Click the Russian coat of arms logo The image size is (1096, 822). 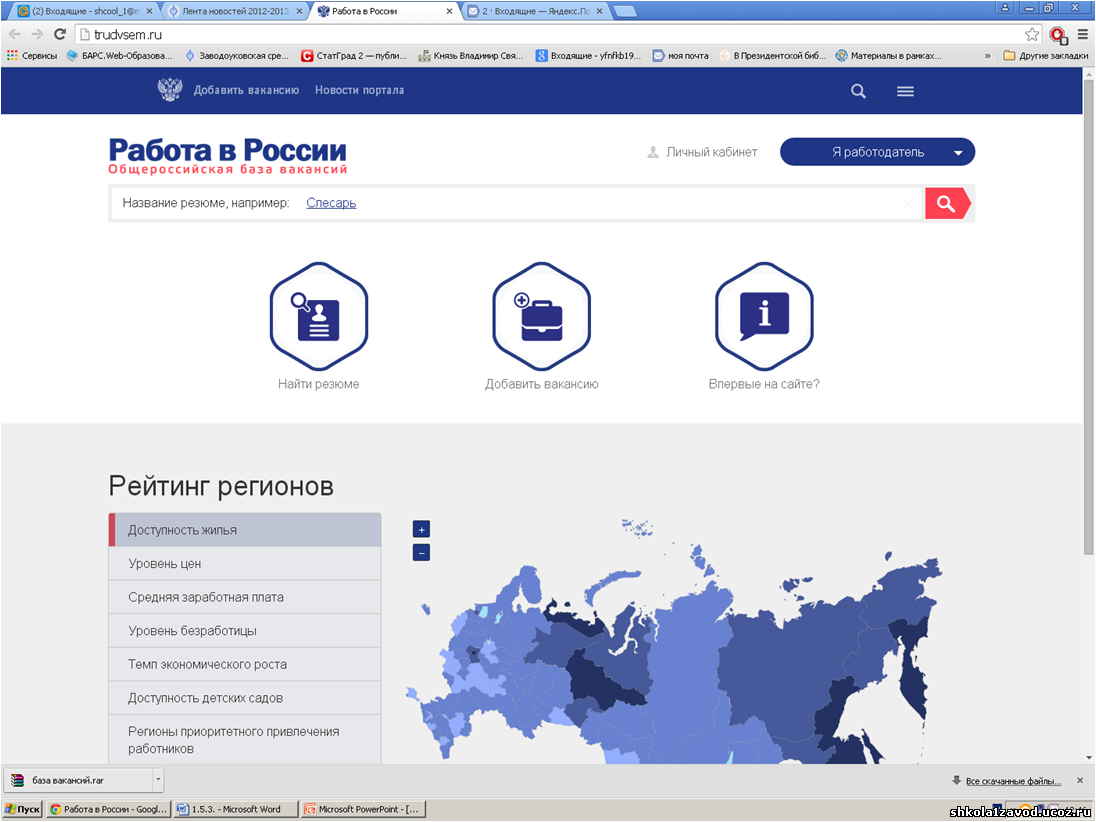click(x=170, y=90)
